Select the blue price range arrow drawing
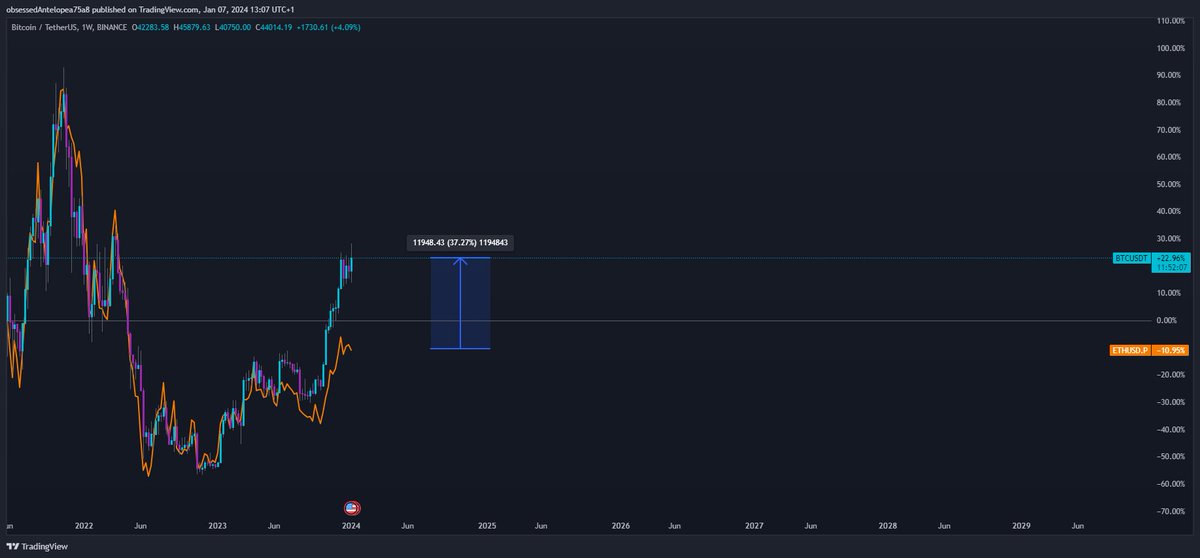The height and width of the screenshot is (558, 1200). pos(460,303)
